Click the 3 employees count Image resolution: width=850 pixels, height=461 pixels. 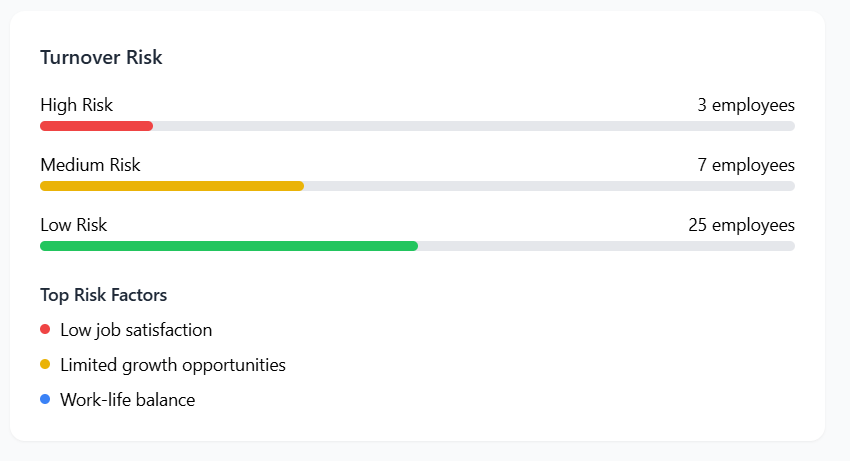tap(746, 105)
